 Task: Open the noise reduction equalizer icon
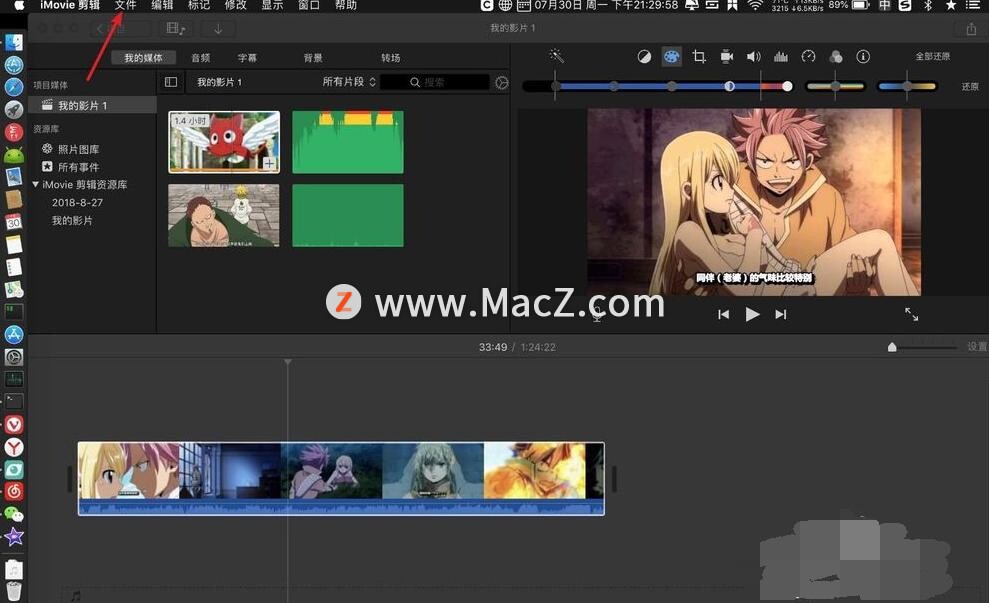(781, 57)
